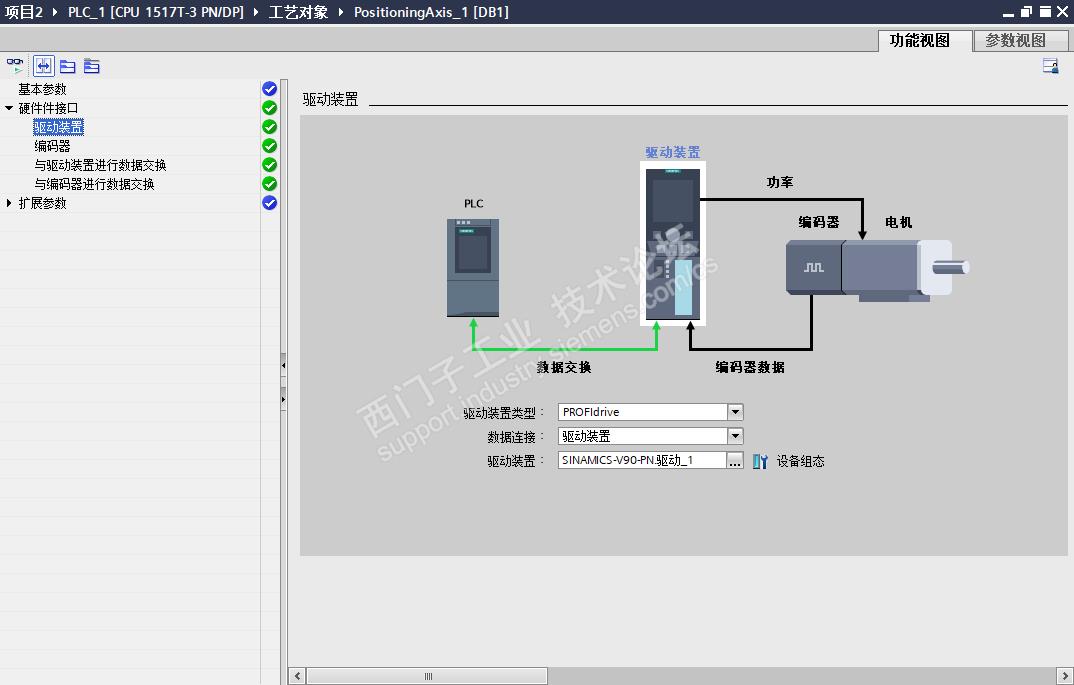Minimize the editor window
Screen dimensions: 1074x685
tap(1008, 12)
